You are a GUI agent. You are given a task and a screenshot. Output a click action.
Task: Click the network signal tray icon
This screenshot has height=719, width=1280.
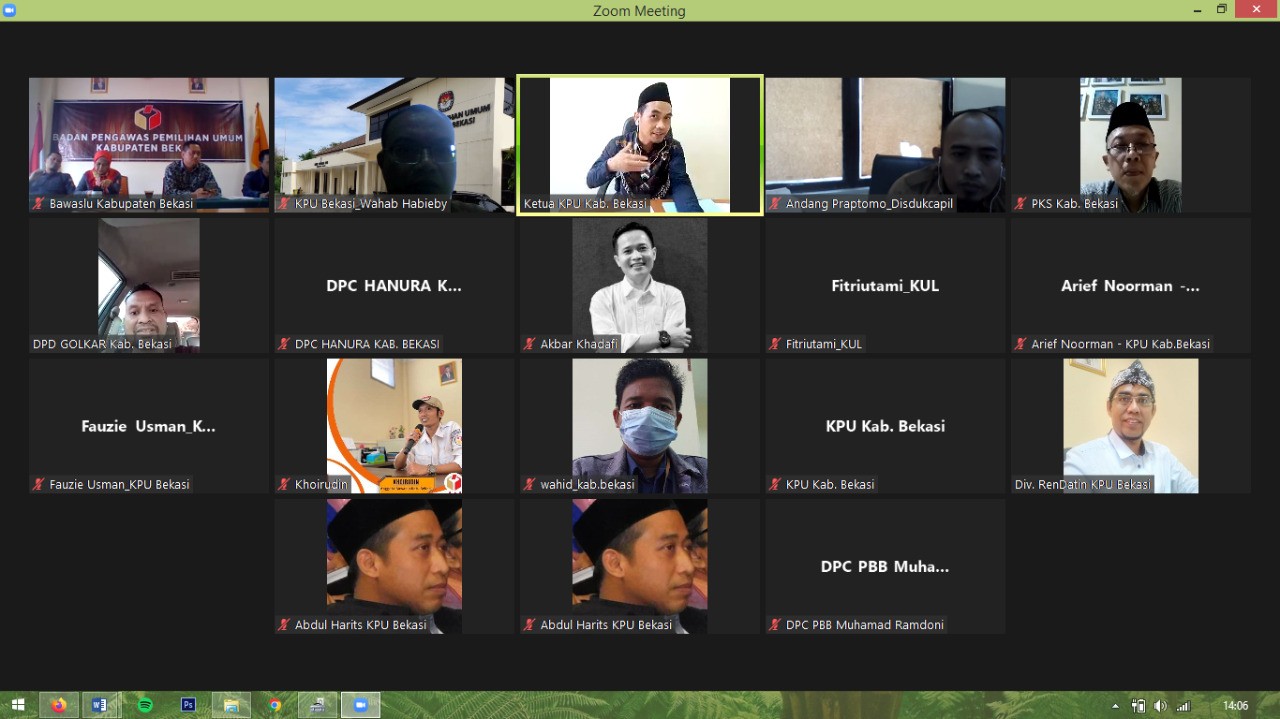pyautogui.click(x=1183, y=706)
